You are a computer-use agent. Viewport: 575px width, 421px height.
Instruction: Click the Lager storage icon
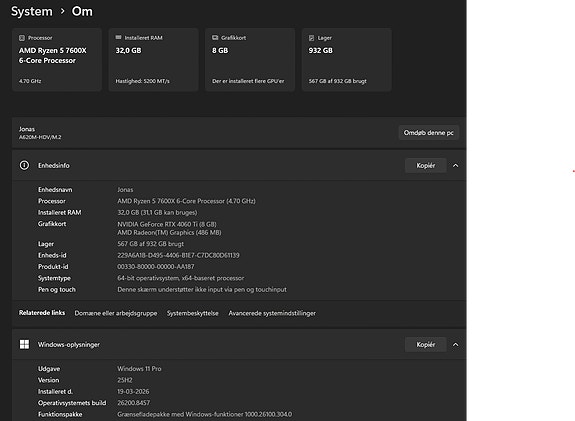click(x=311, y=38)
